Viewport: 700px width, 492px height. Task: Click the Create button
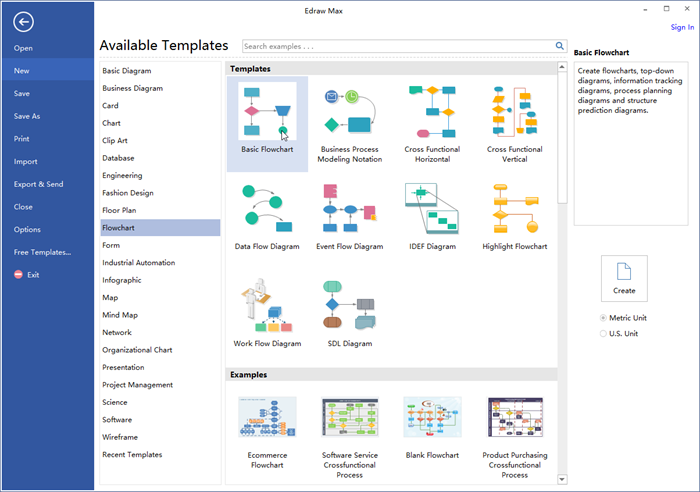click(624, 279)
